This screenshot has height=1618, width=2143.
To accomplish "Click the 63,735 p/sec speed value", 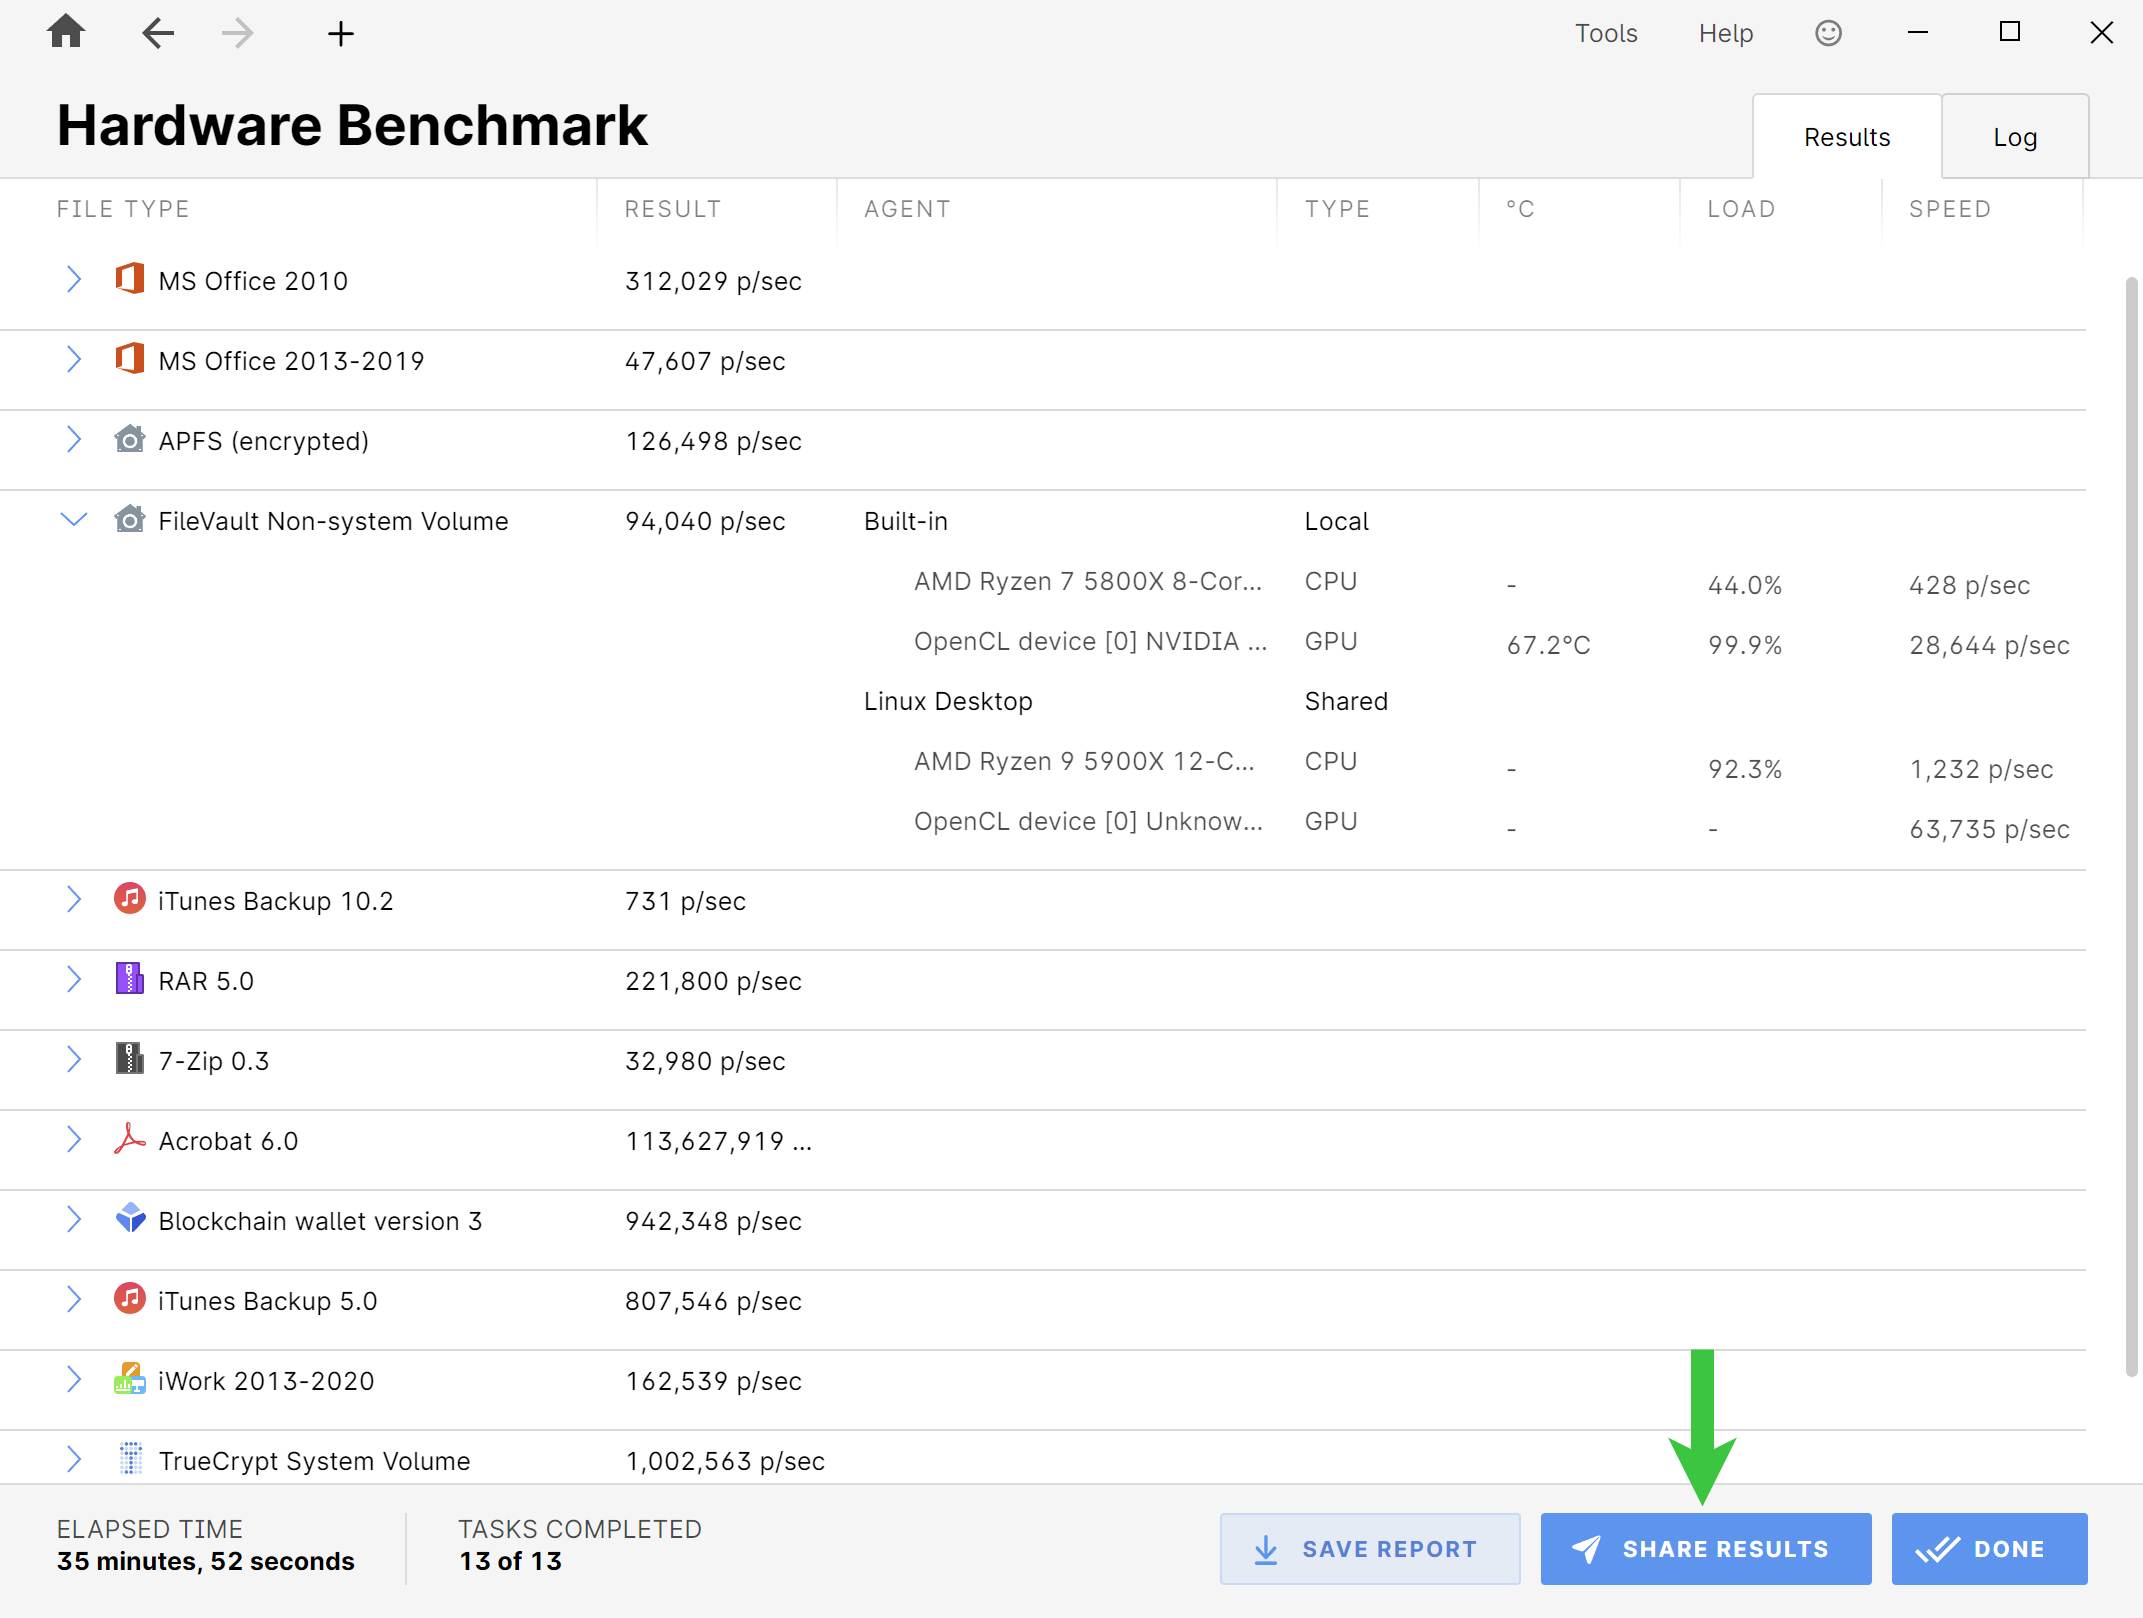I will click(x=1989, y=829).
